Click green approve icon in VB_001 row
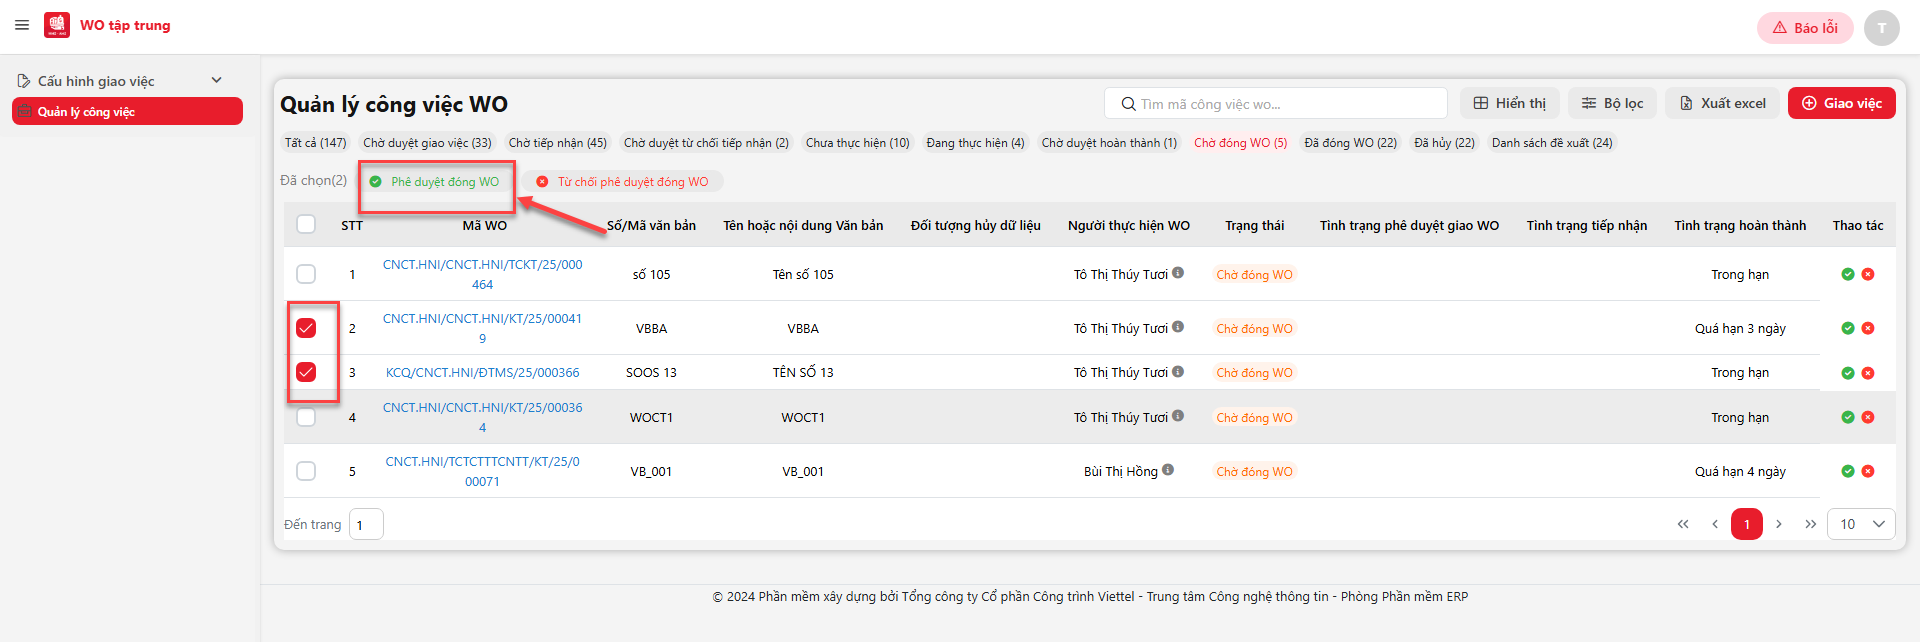 point(1848,471)
